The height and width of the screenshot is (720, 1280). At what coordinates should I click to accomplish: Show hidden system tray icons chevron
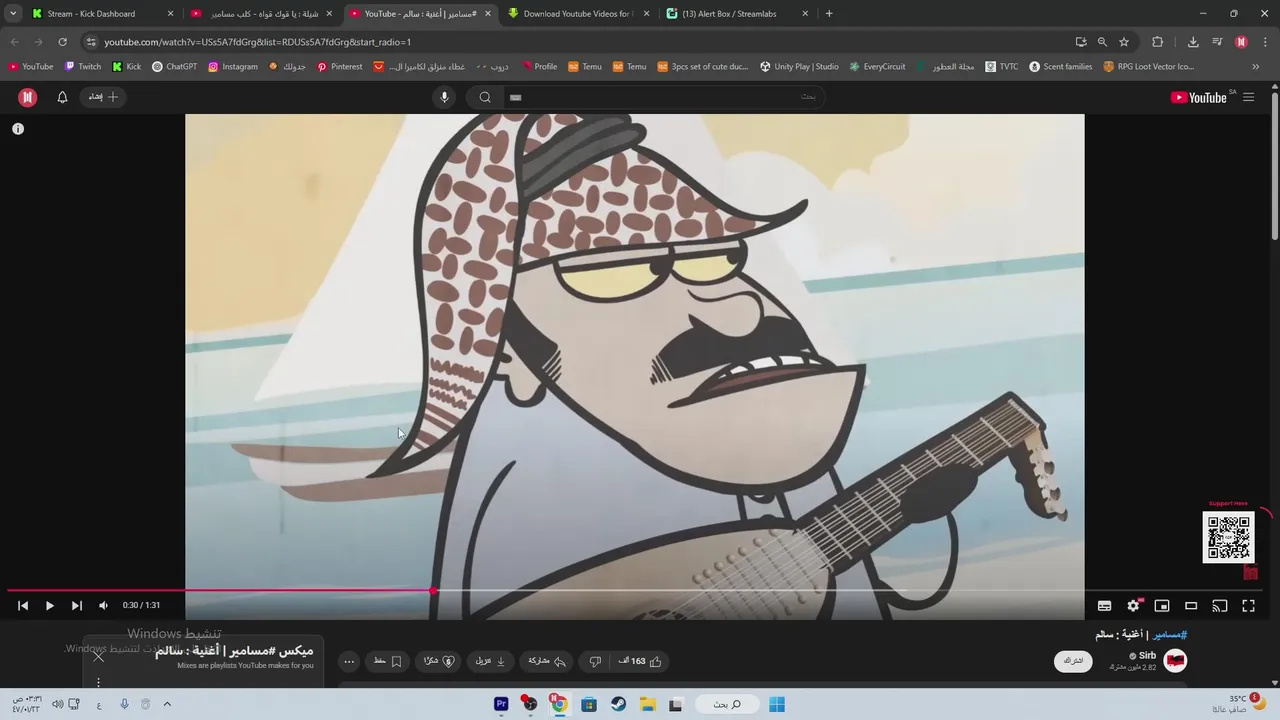167,704
